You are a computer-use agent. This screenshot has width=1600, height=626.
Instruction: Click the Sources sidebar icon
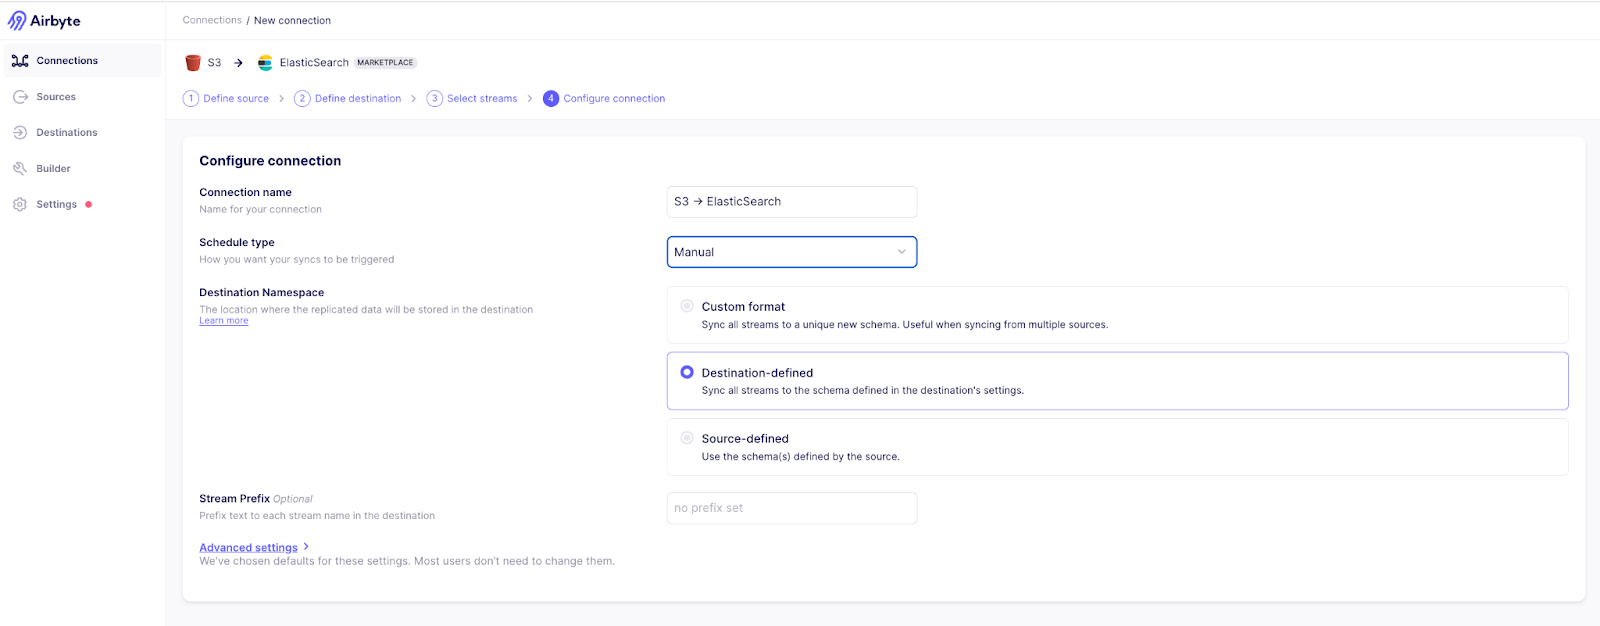(x=20, y=97)
